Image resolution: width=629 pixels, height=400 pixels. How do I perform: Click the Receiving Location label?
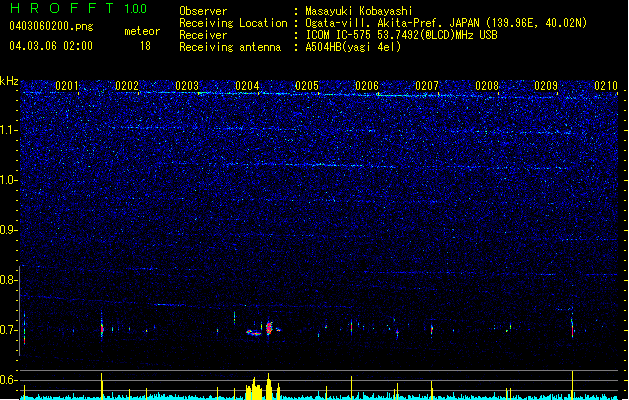tap(233, 23)
